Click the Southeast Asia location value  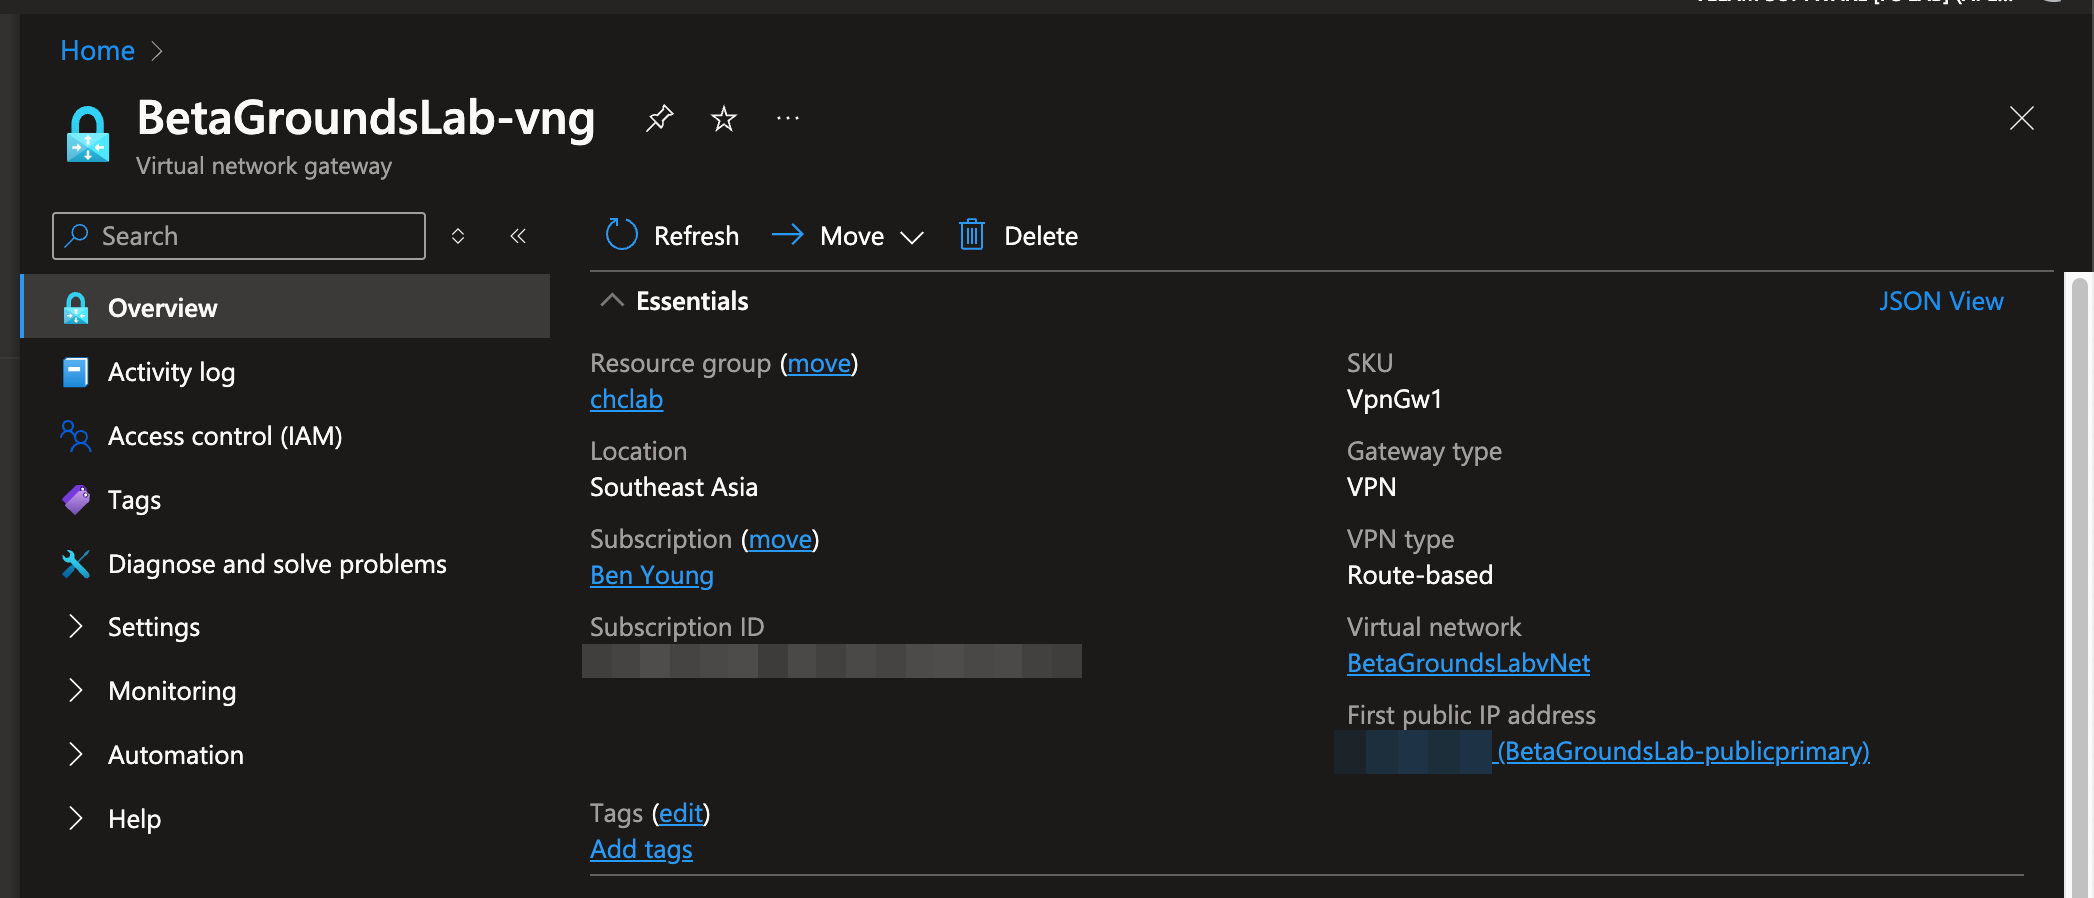click(x=674, y=487)
